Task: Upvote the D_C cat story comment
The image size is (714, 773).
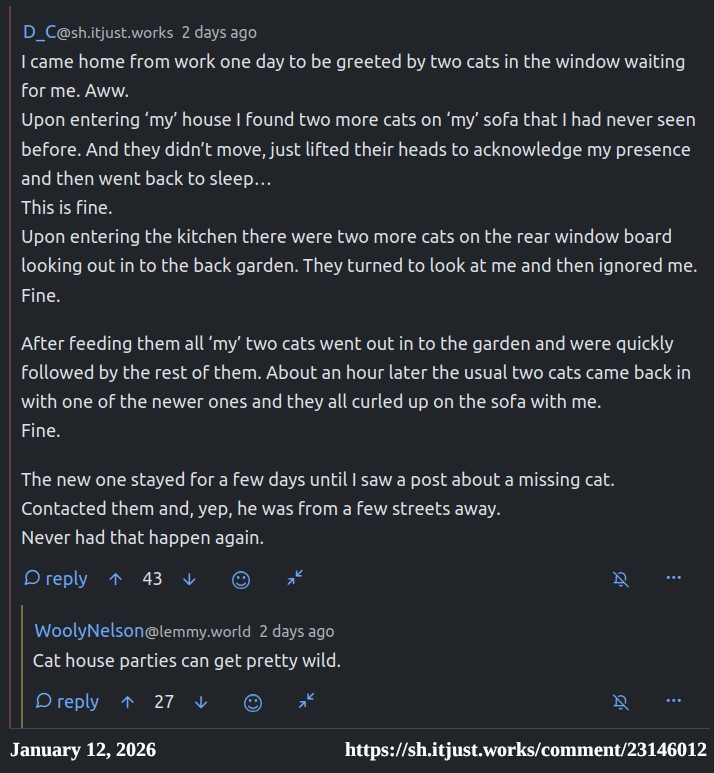Action: click(x=115, y=578)
